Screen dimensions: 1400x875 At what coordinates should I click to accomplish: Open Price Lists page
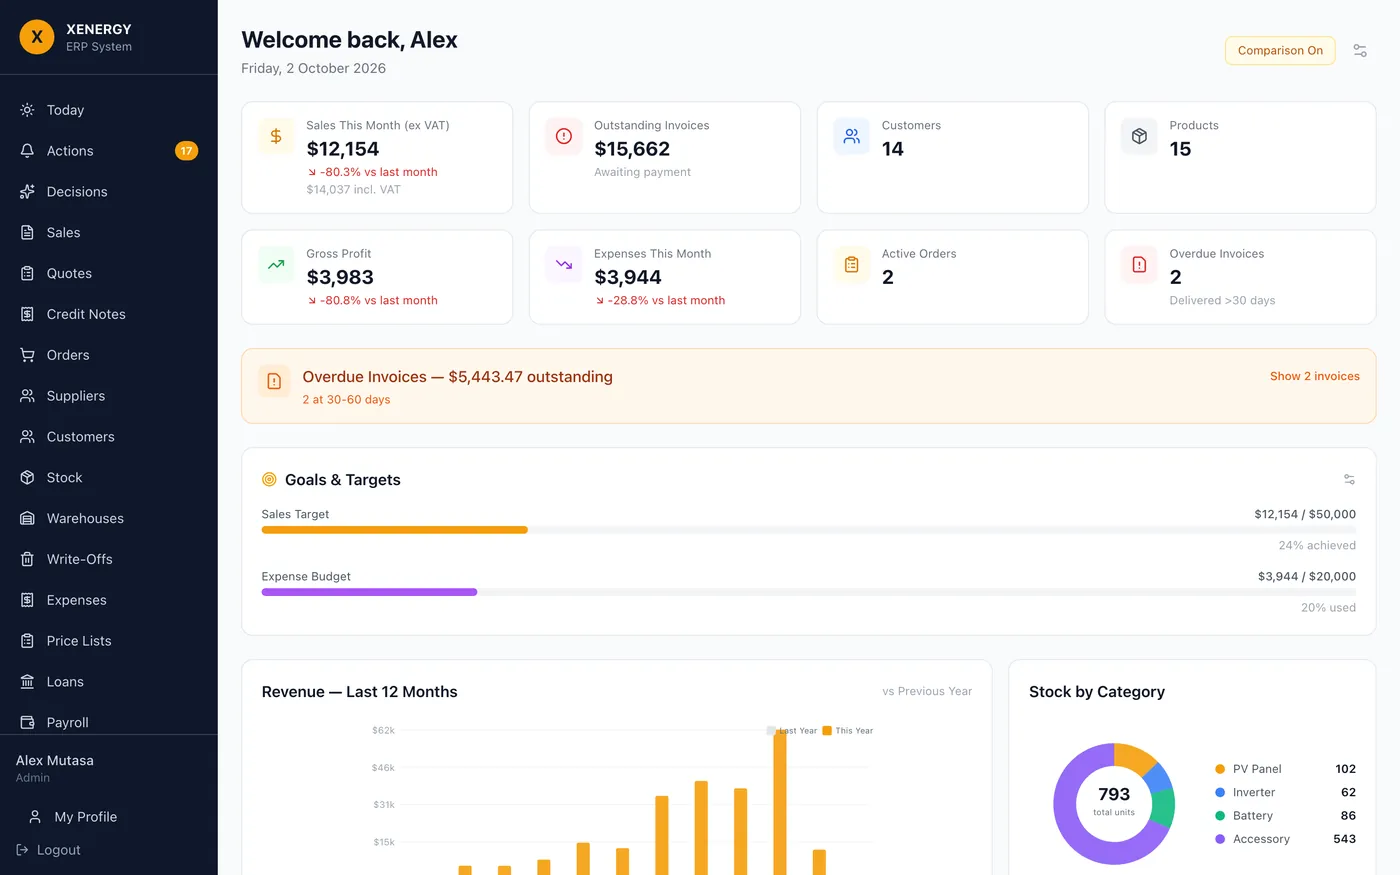(109, 641)
